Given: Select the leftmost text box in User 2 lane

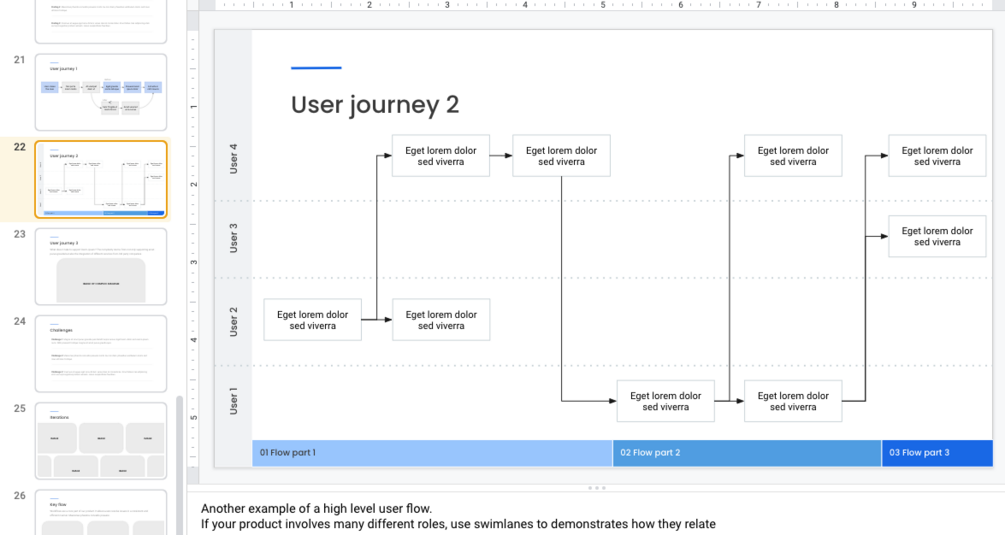Looking at the screenshot, I should tap(313, 320).
